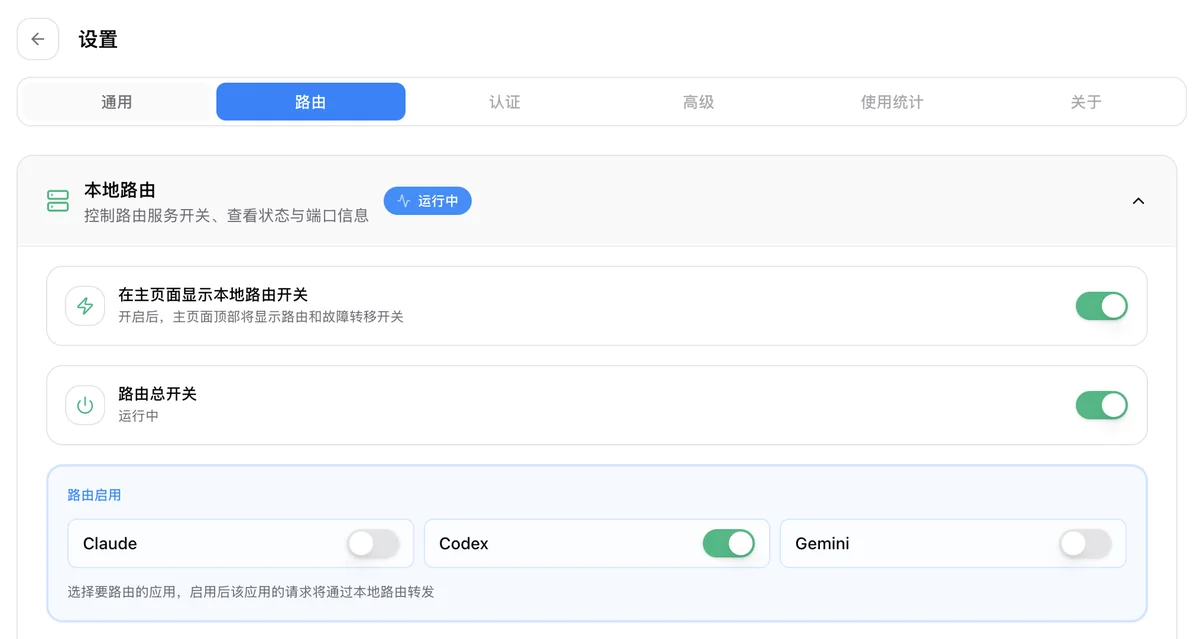The image size is (1200, 639).
Task: Click the server icon beside 本地路由
Action: [58, 201]
